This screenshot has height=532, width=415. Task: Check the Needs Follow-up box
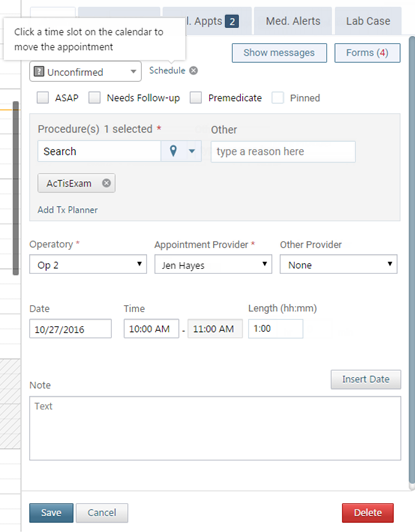click(x=94, y=98)
